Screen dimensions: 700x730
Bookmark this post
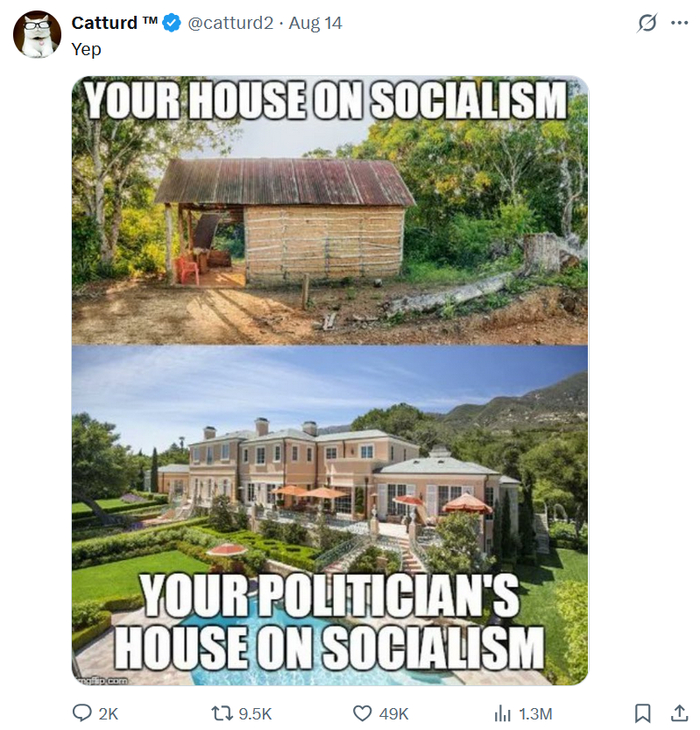(x=643, y=713)
